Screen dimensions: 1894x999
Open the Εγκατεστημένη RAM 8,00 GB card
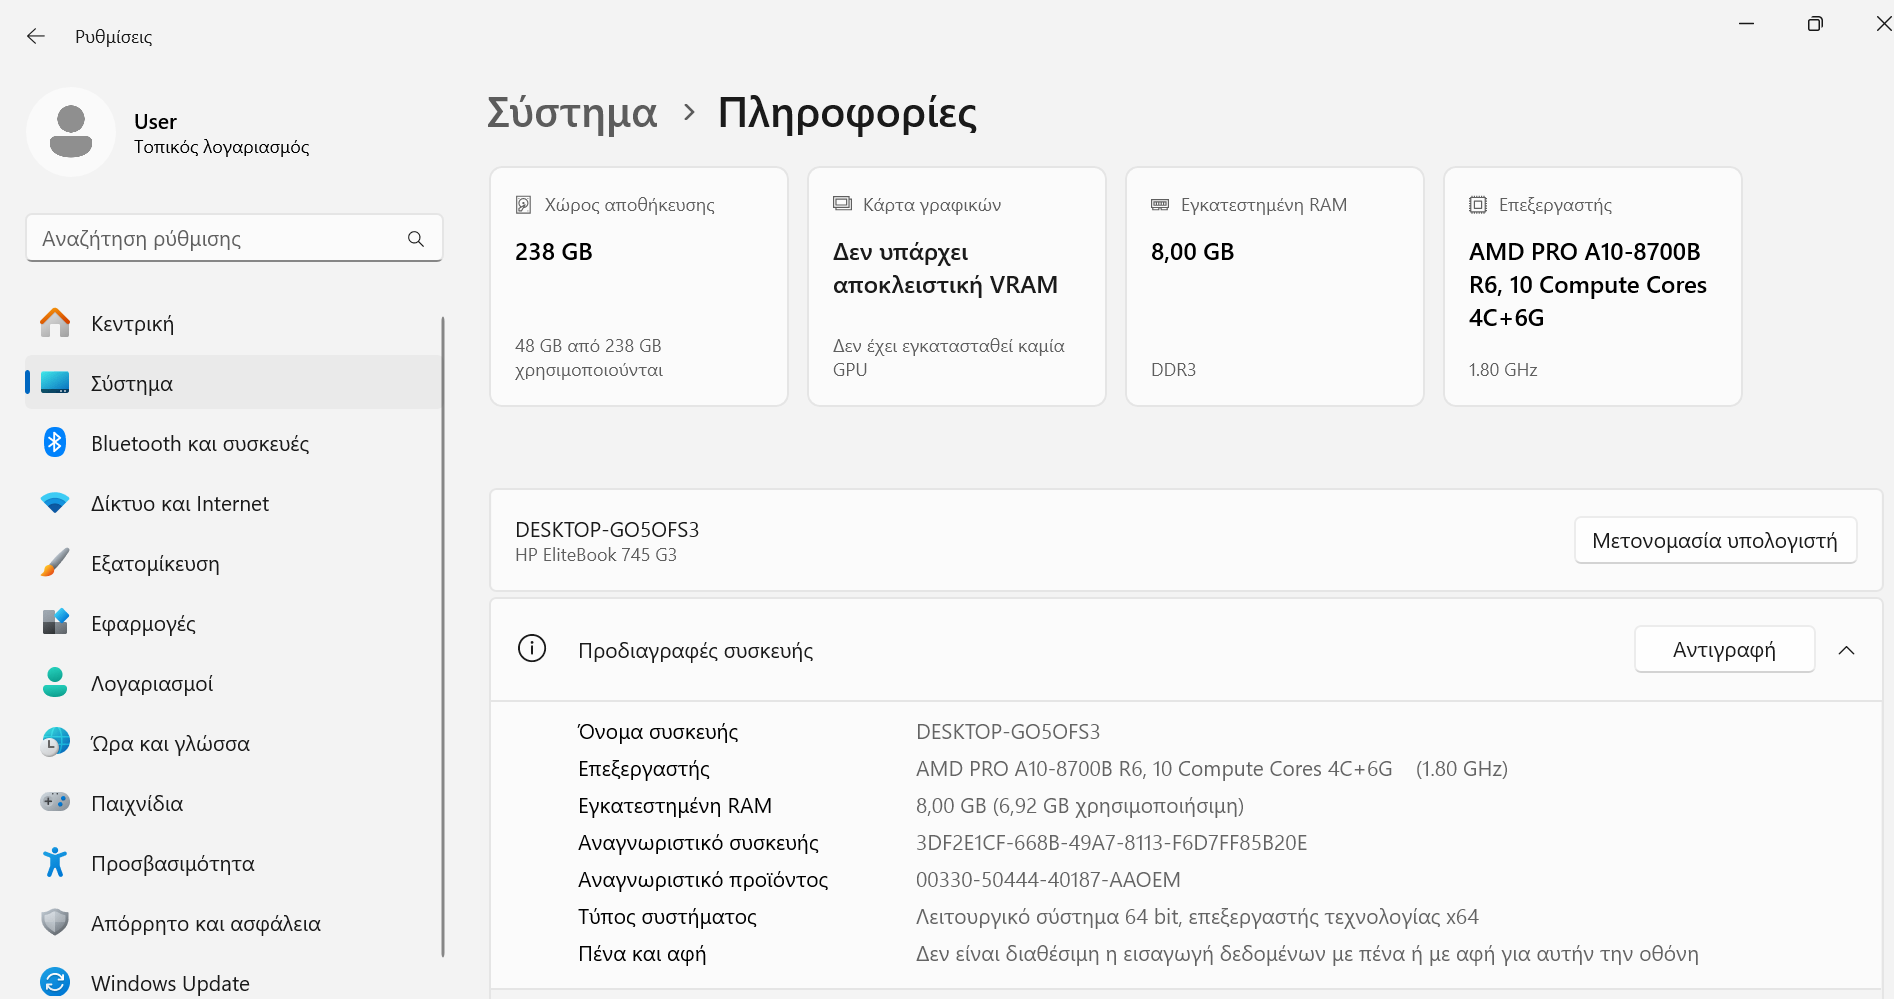pyautogui.click(x=1275, y=287)
